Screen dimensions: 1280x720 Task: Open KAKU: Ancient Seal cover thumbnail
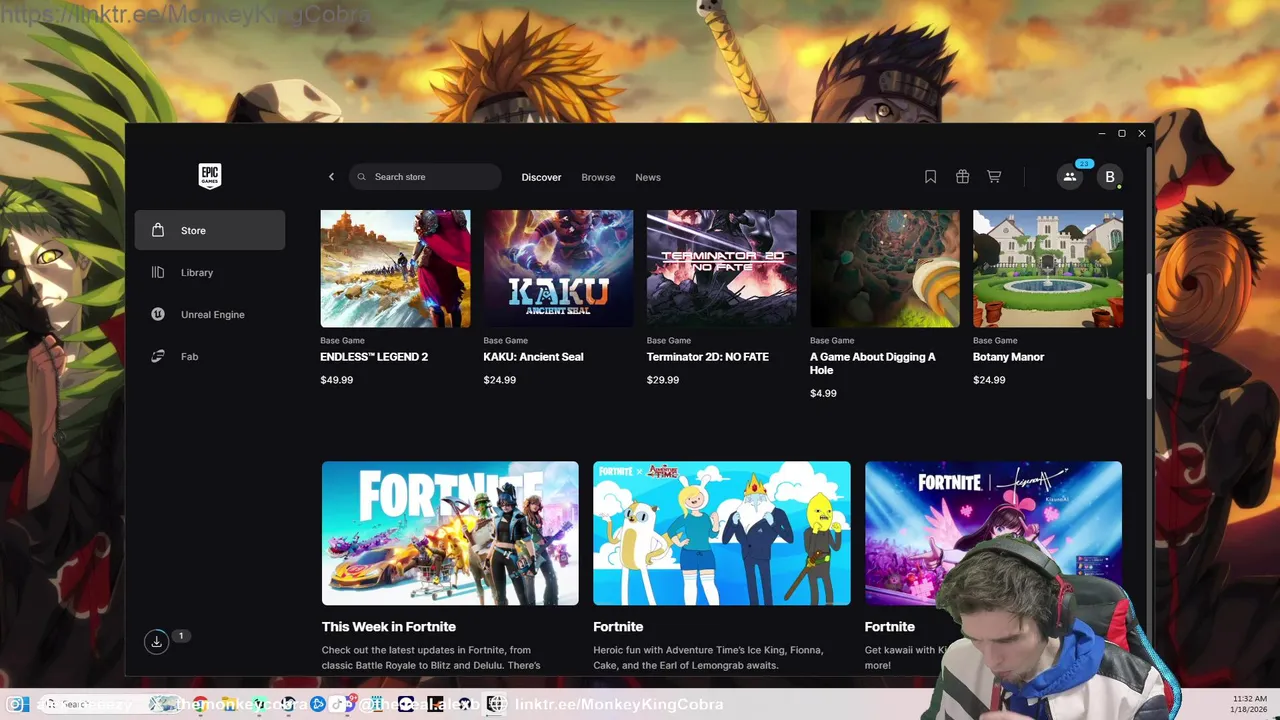[558, 268]
